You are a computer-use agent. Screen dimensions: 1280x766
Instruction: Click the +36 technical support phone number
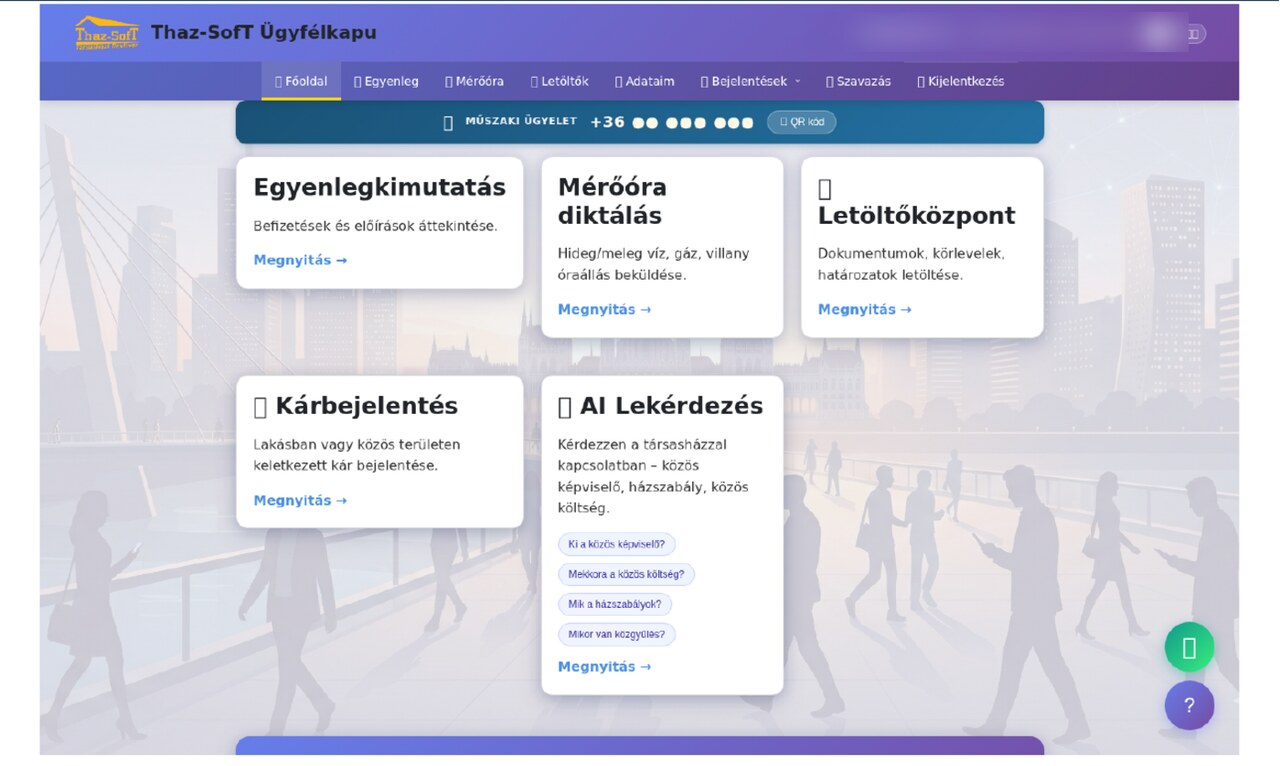pyautogui.click(x=671, y=122)
